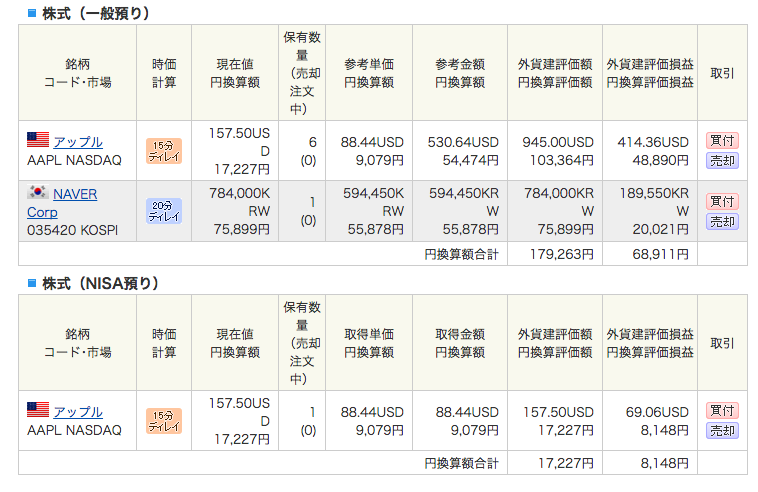Image resolution: width=758 pixels, height=492 pixels.
Task: Select 035420 KOSPI code text
Action: click(73, 230)
